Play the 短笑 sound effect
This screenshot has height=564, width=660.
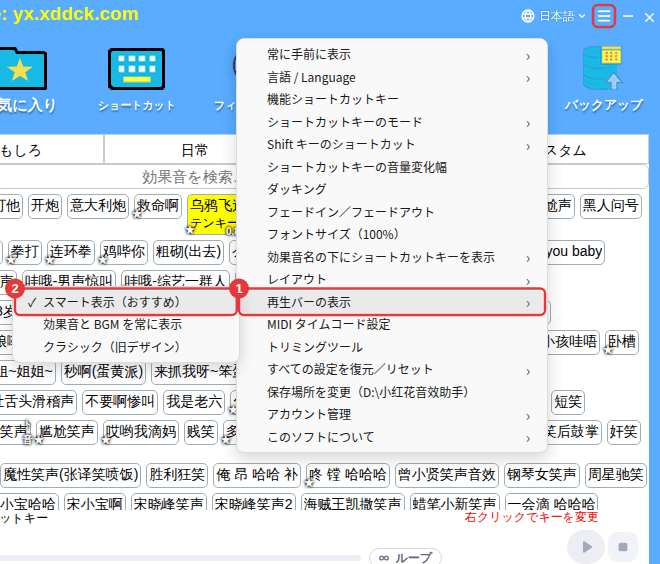click(568, 402)
